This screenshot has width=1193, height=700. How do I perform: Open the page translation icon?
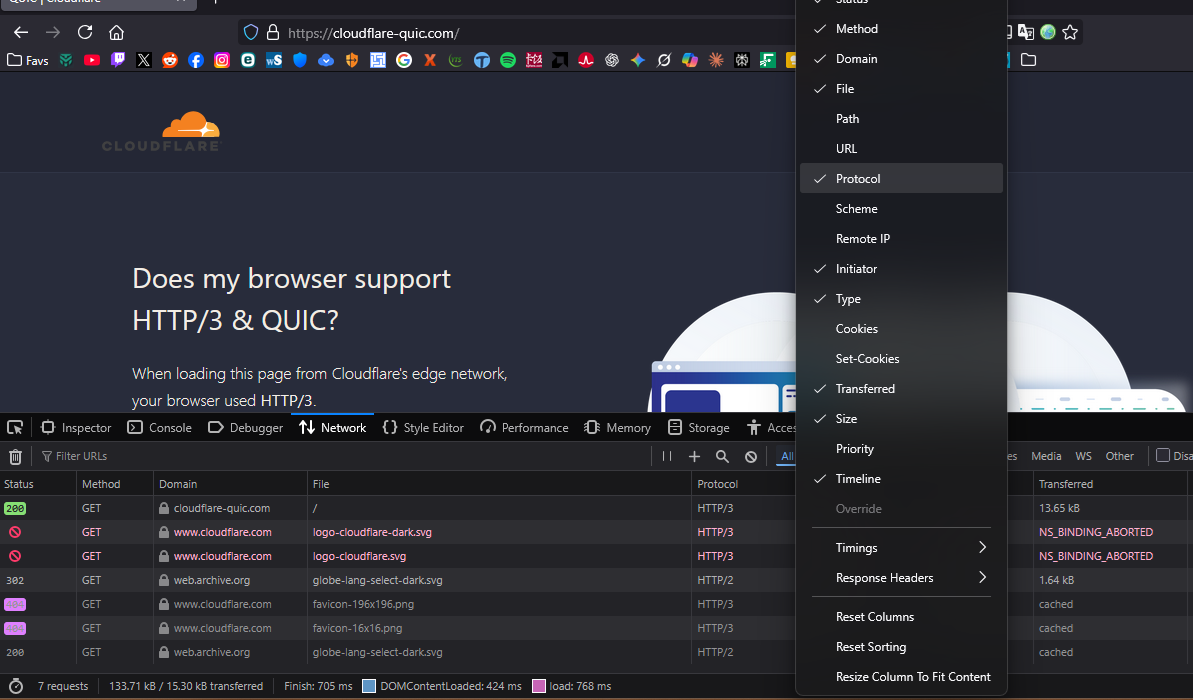coord(1026,32)
